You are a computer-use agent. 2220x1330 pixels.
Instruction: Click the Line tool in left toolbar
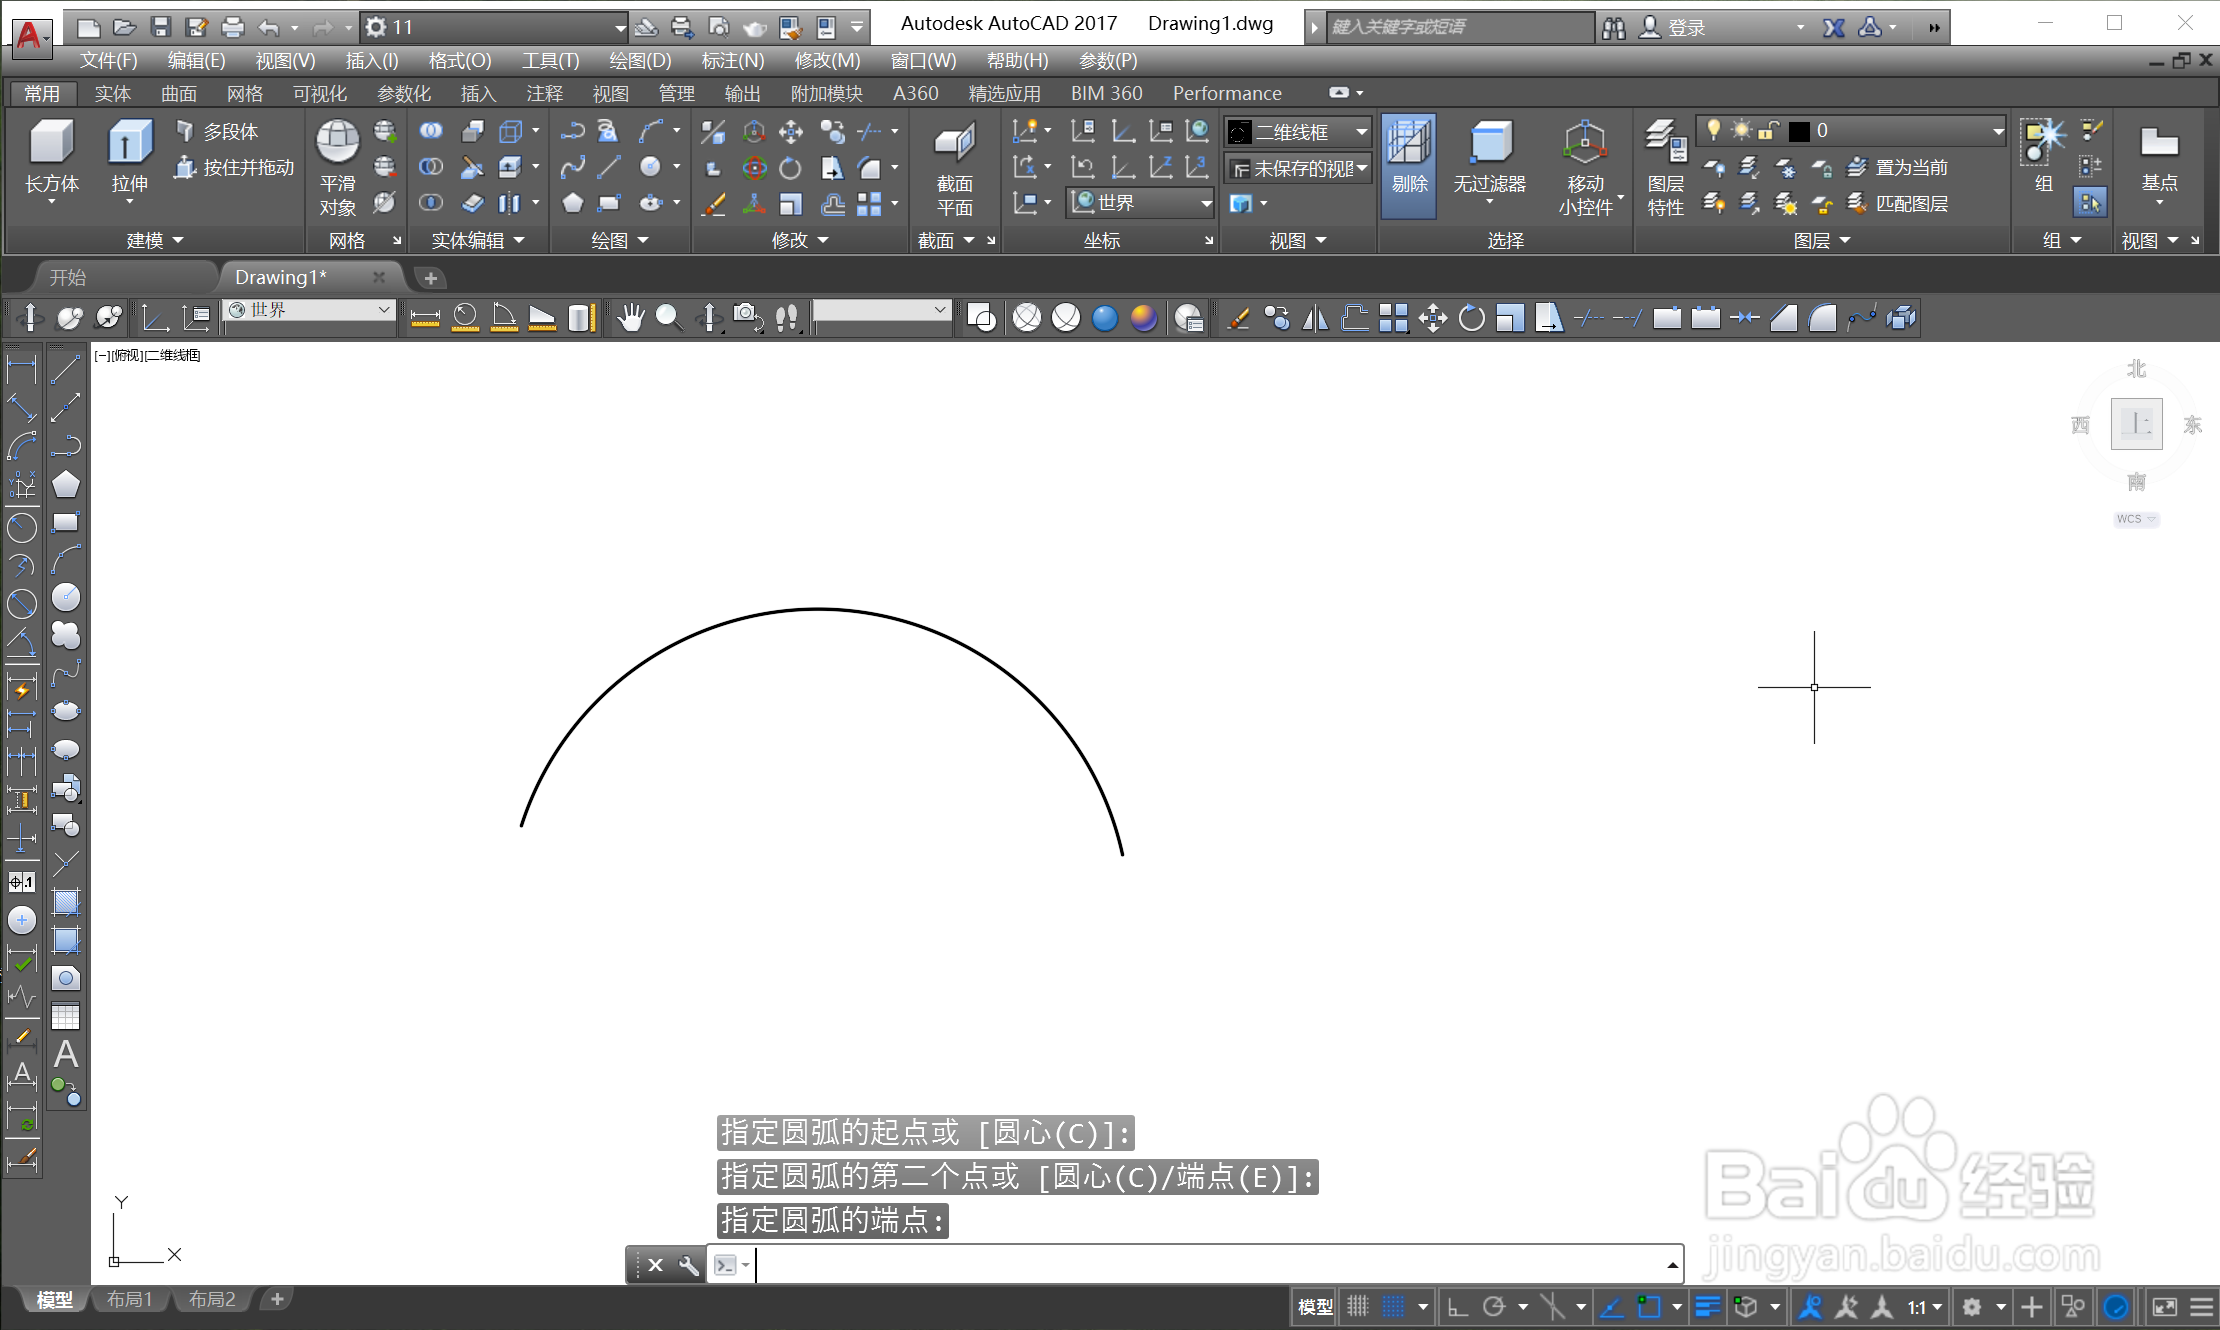66,369
